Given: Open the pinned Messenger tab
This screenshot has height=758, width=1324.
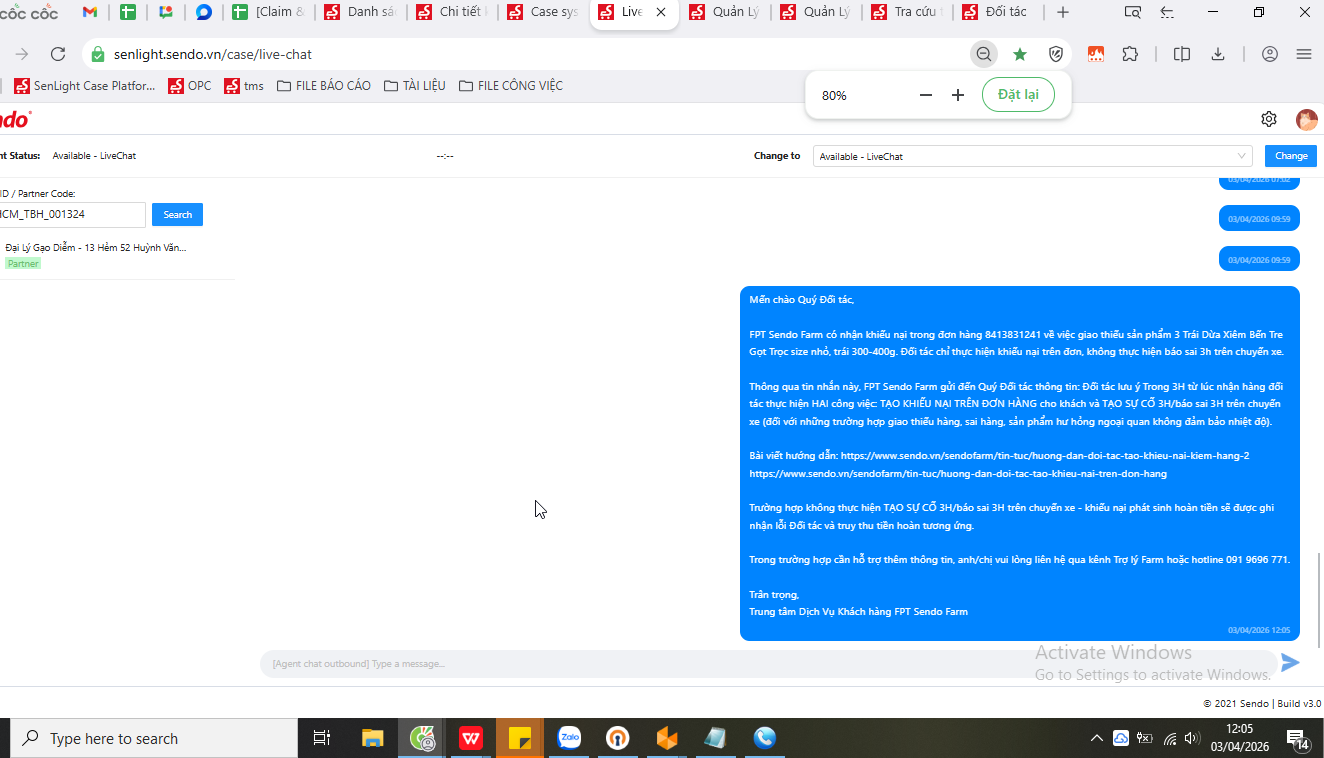Looking at the screenshot, I should [x=204, y=12].
